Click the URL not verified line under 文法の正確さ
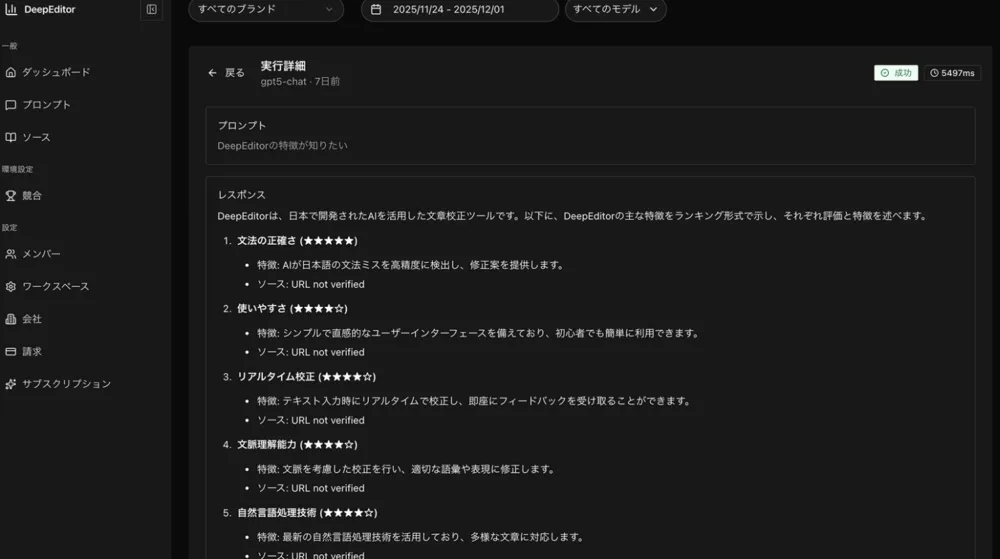The width and height of the screenshot is (1000, 559). 311,284
